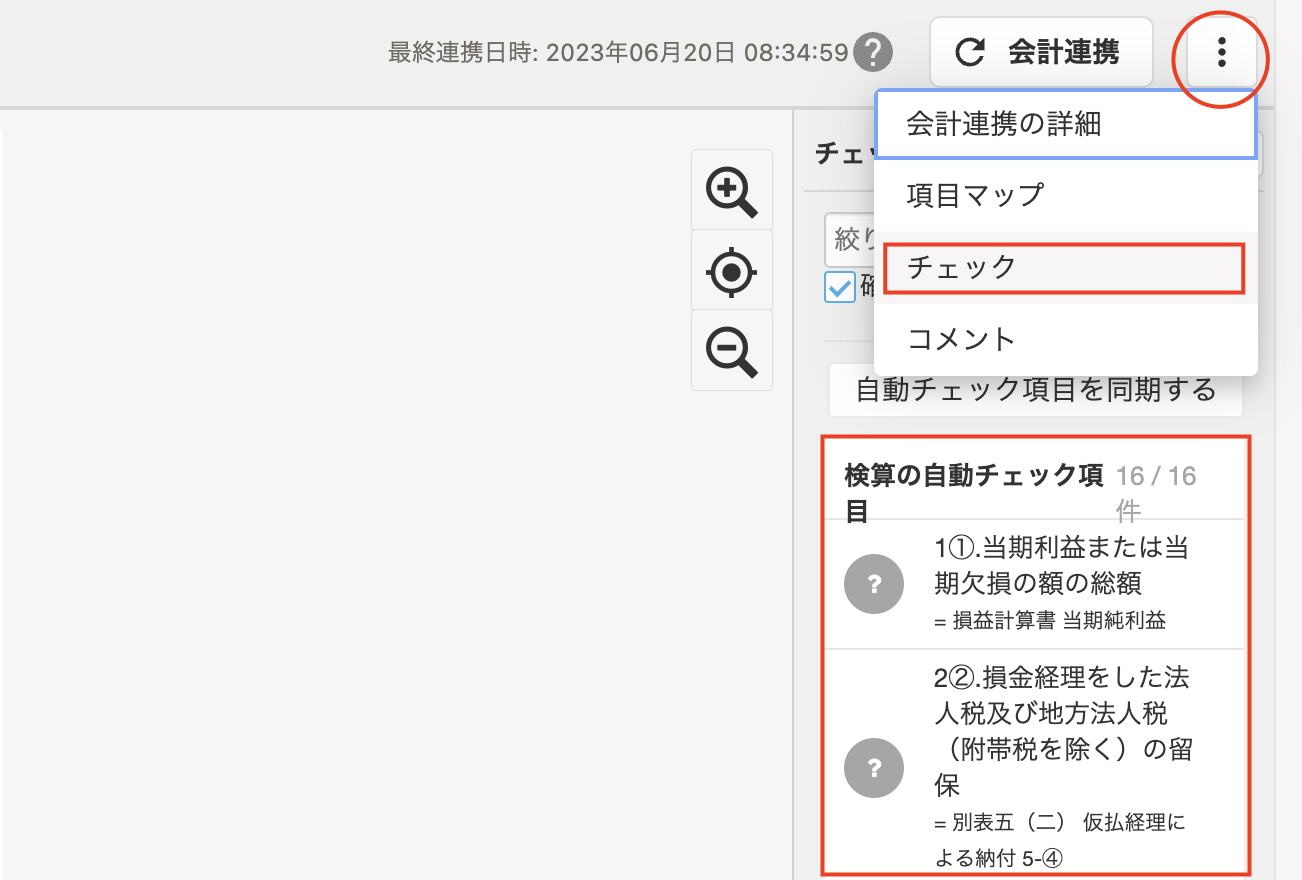Click the center target reset-zoom icon
The width and height of the screenshot is (1302, 880).
[x=732, y=271]
